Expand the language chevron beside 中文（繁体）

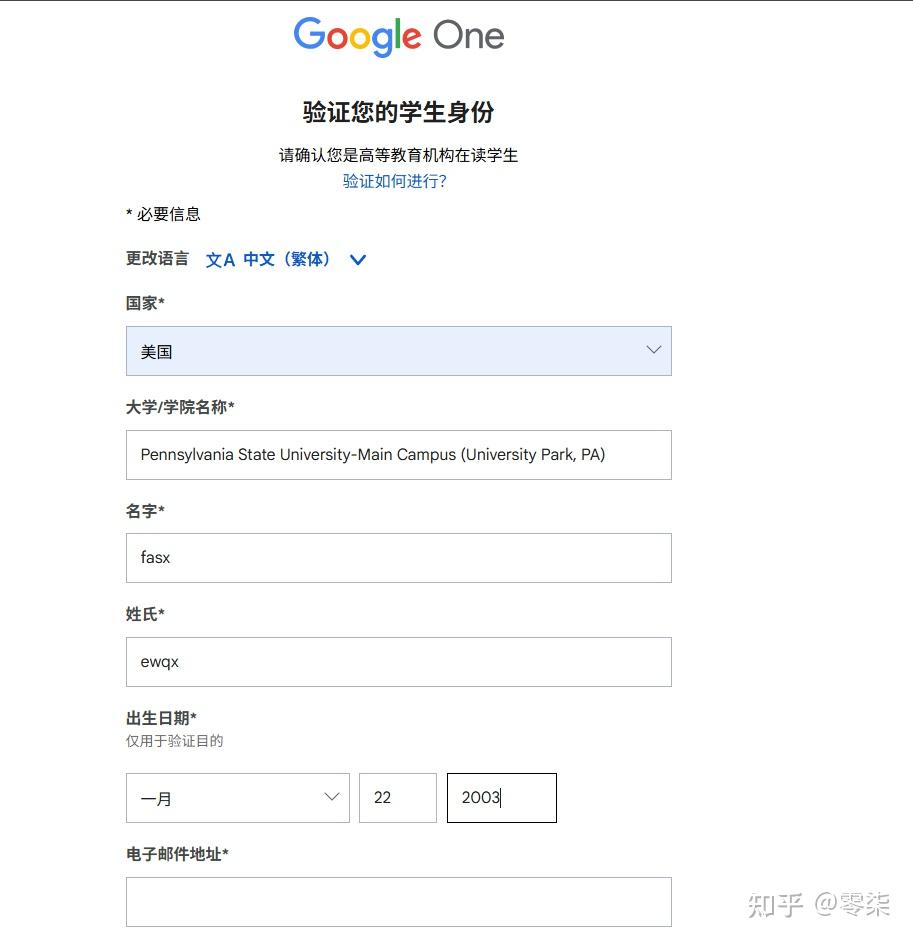point(358,260)
